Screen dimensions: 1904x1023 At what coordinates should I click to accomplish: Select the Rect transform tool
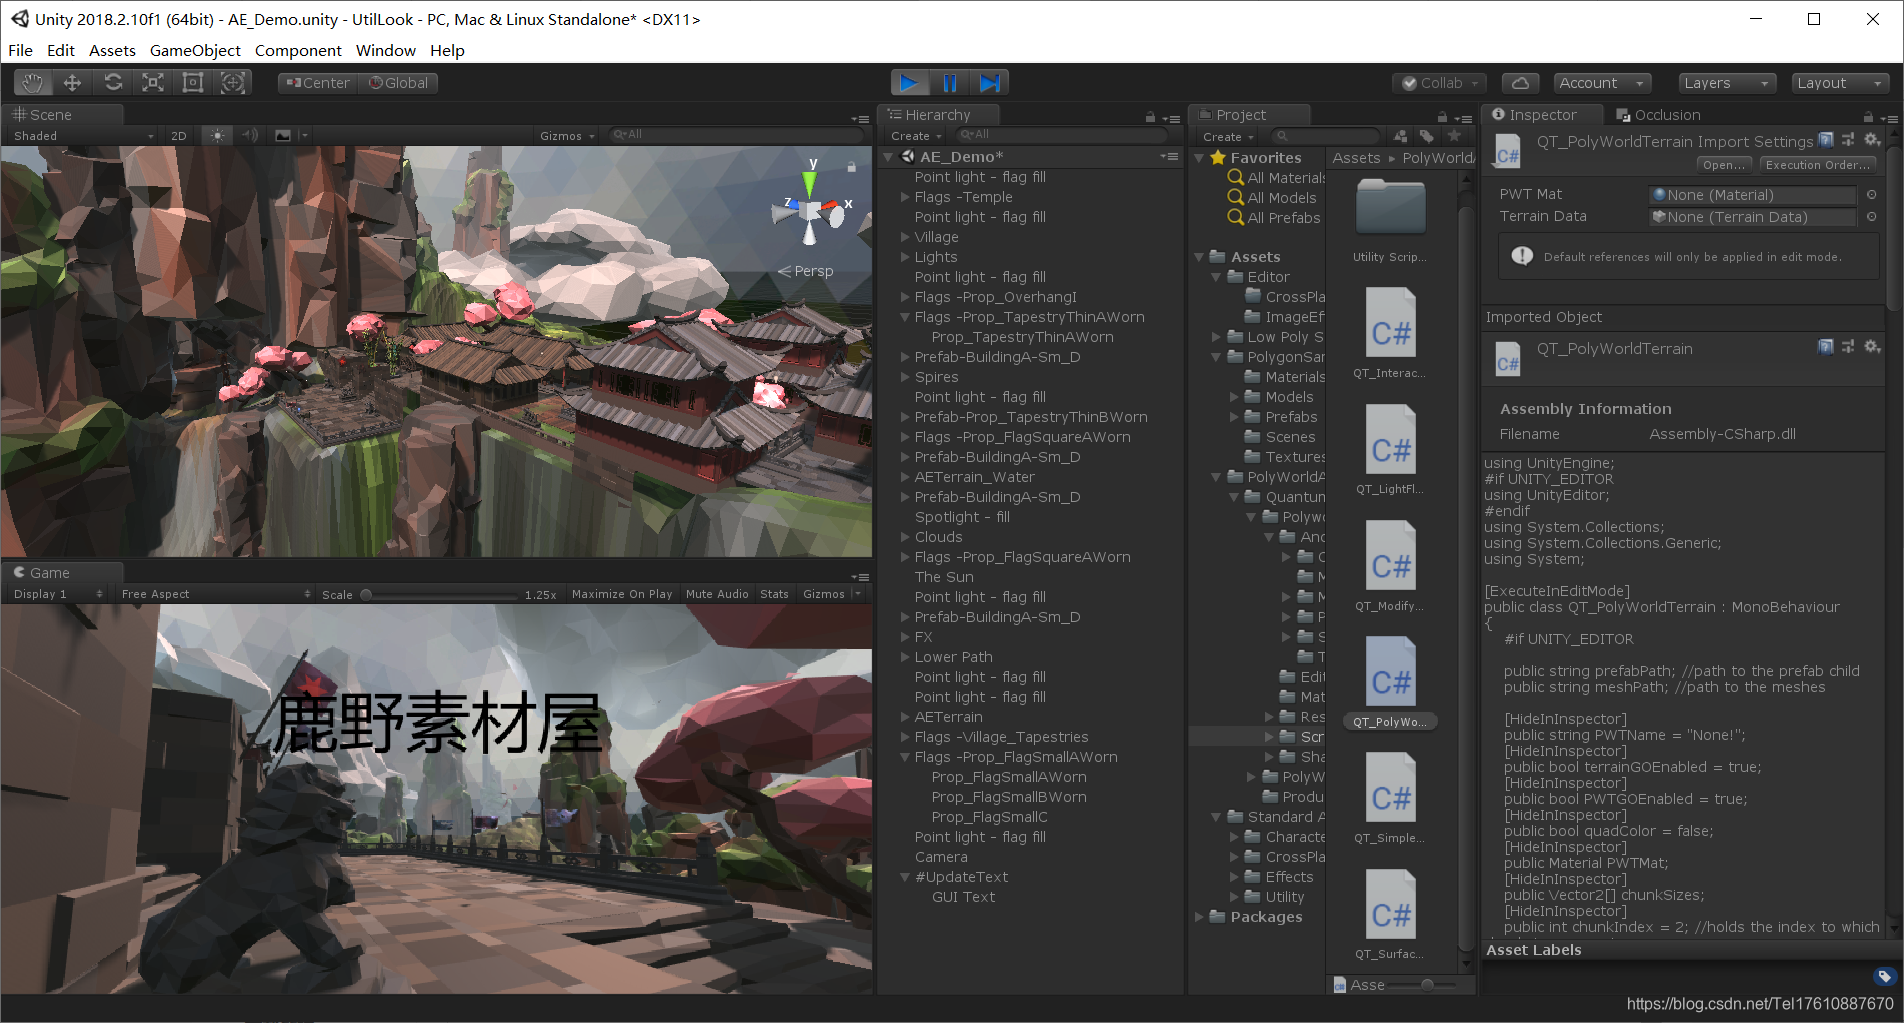click(x=193, y=83)
